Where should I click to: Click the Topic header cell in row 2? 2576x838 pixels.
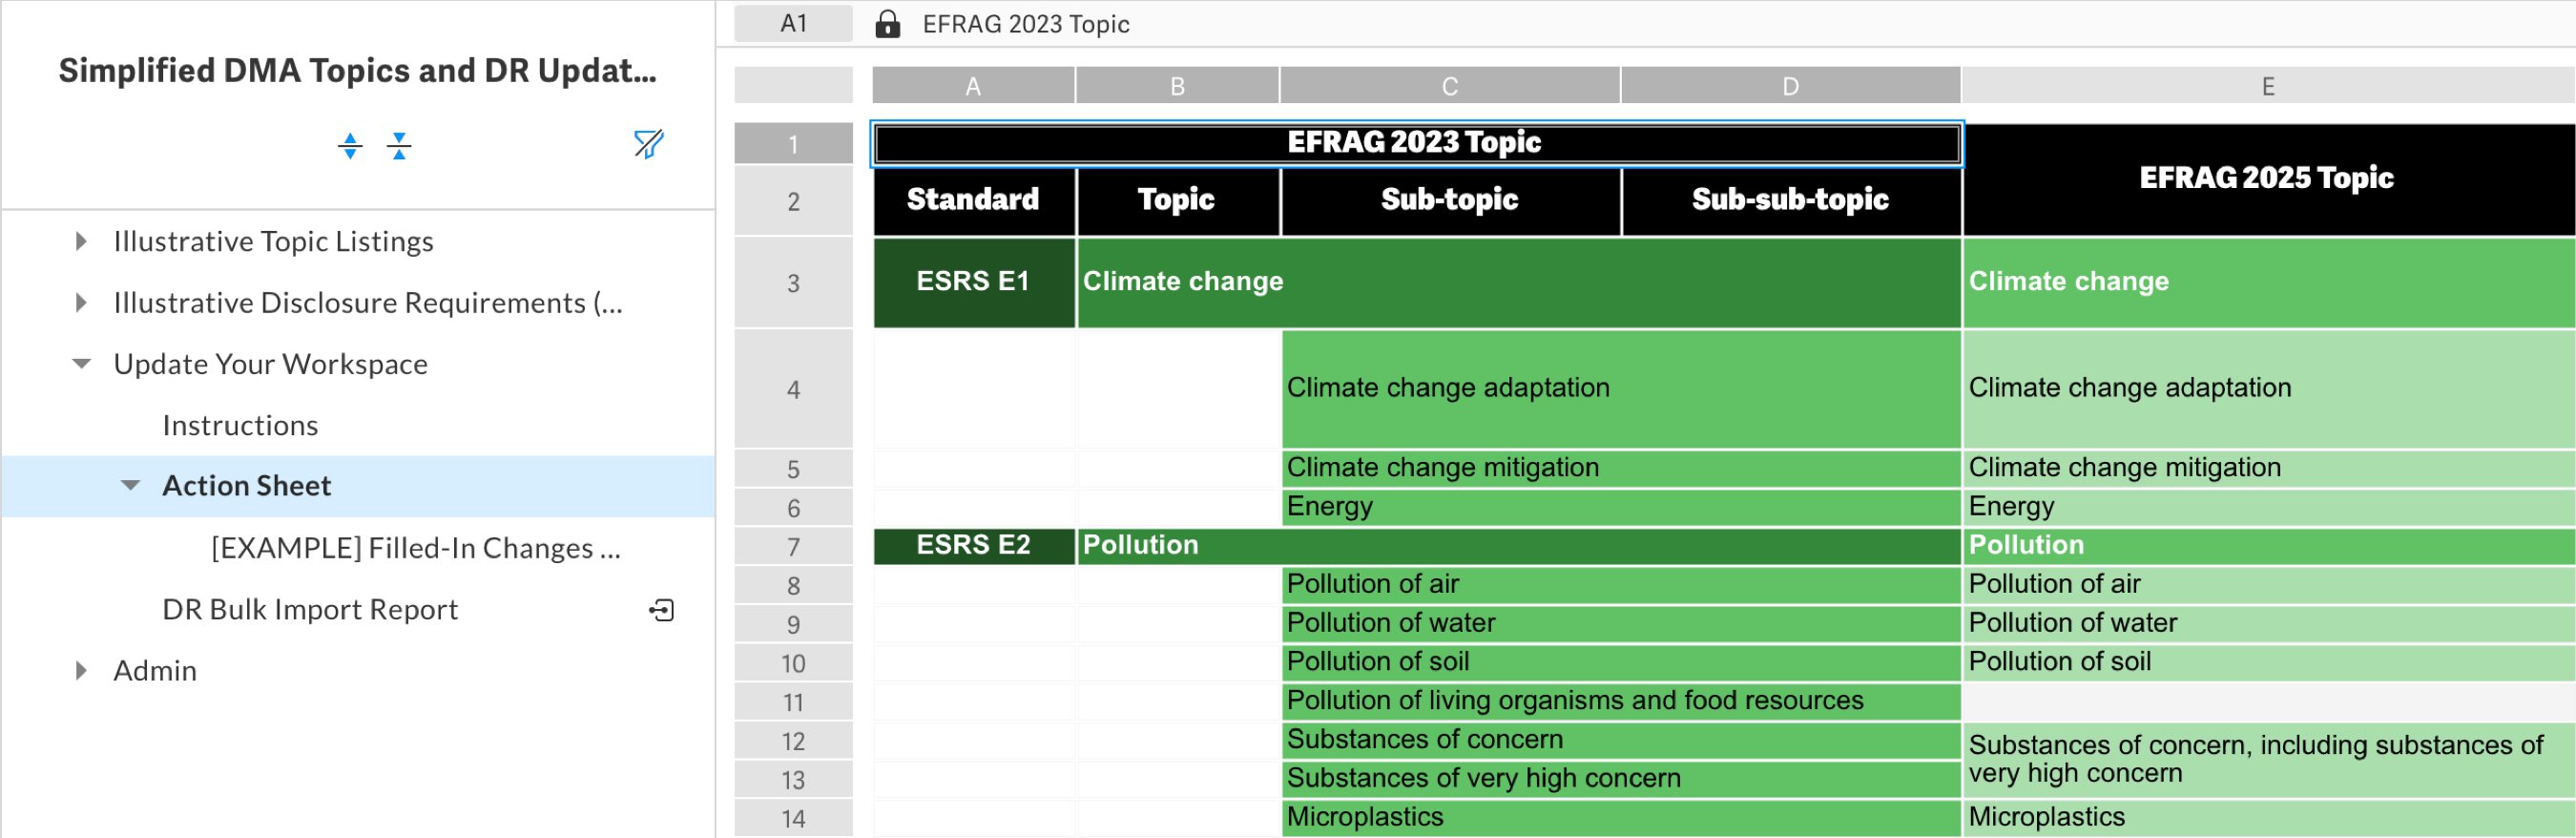[1177, 200]
